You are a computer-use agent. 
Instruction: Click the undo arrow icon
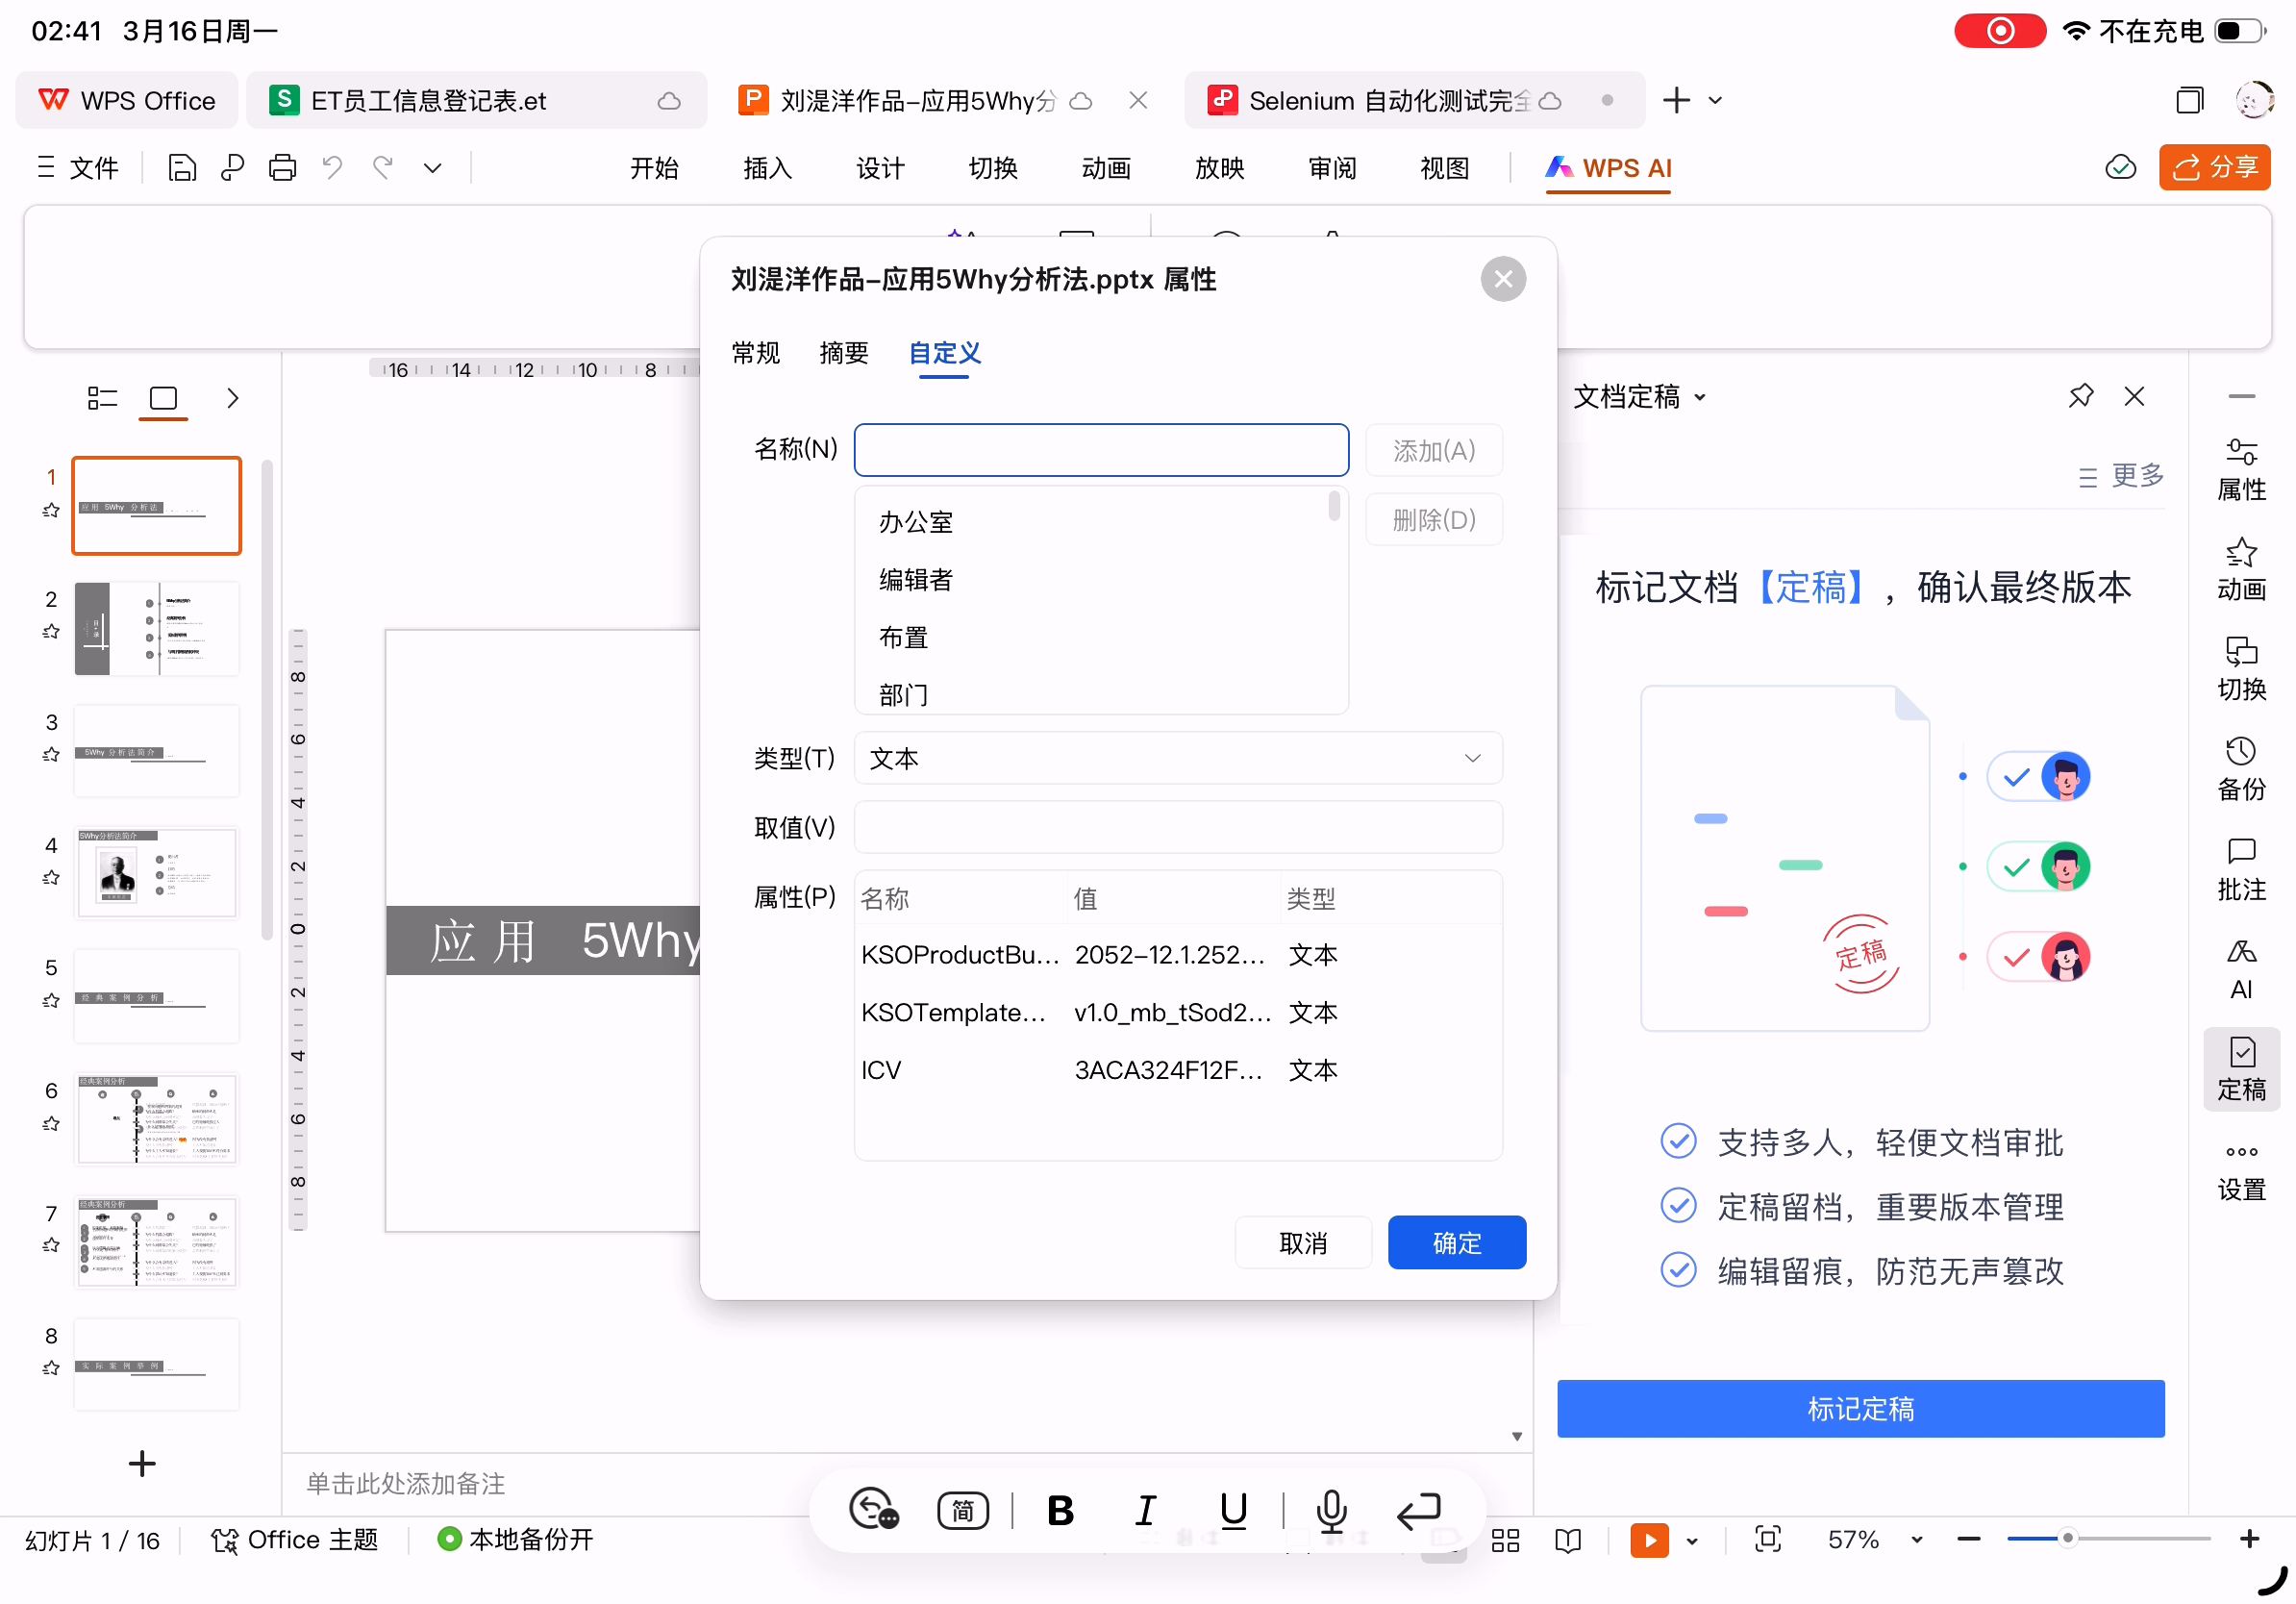(333, 168)
